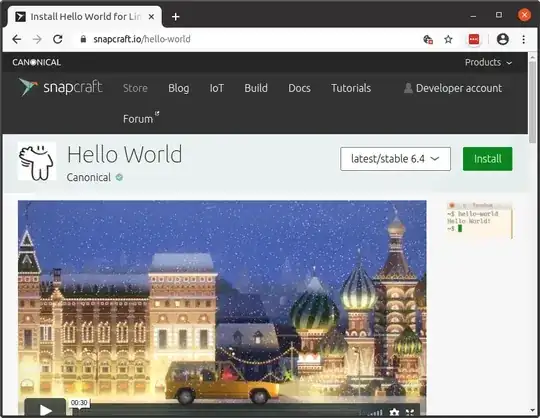Bookmark this page with the star icon
540x418 pixels.
(x=448, y=40)
